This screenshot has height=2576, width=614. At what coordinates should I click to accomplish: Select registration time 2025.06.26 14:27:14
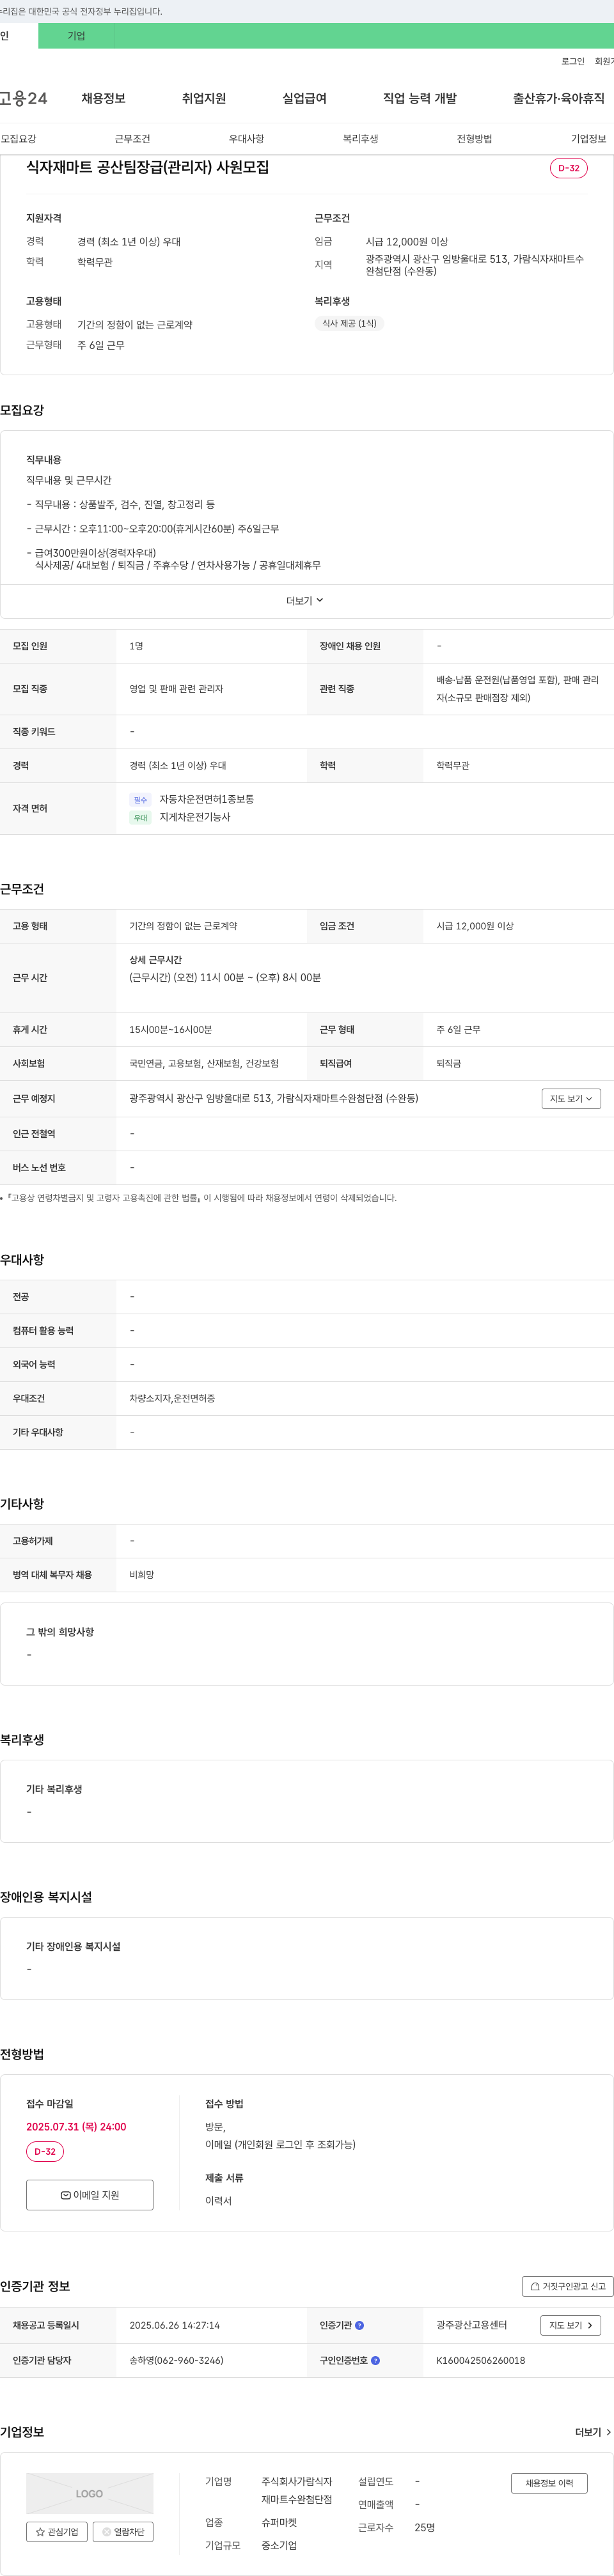174,2325
